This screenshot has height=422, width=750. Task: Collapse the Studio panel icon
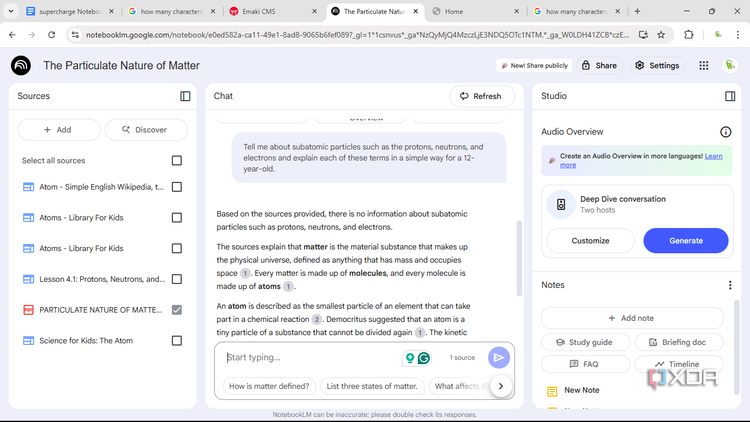[730, 96]
